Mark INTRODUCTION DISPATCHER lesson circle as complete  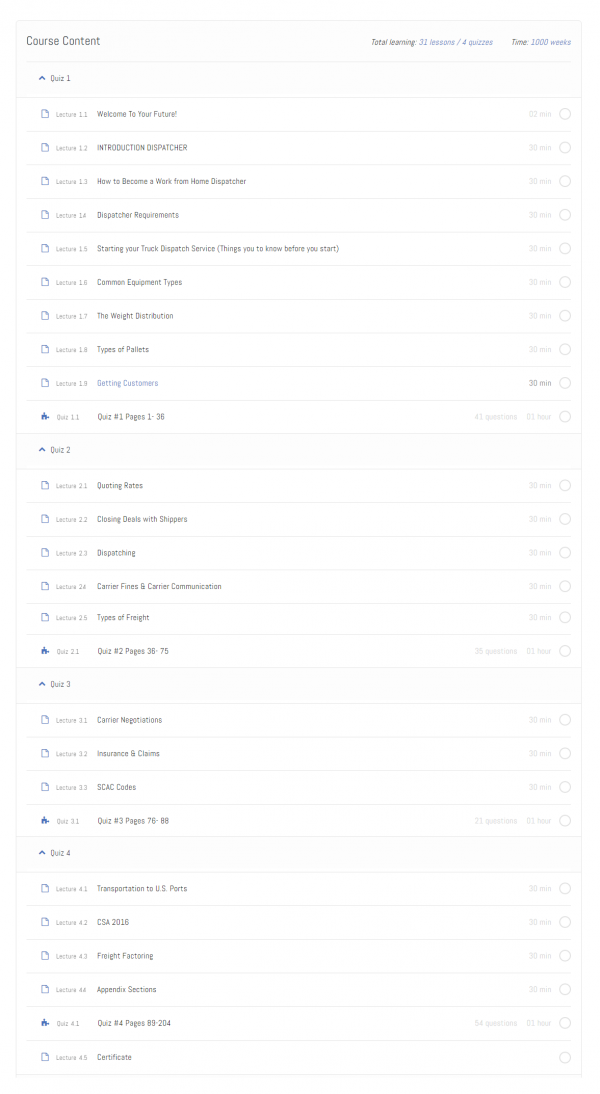[565, 148]
